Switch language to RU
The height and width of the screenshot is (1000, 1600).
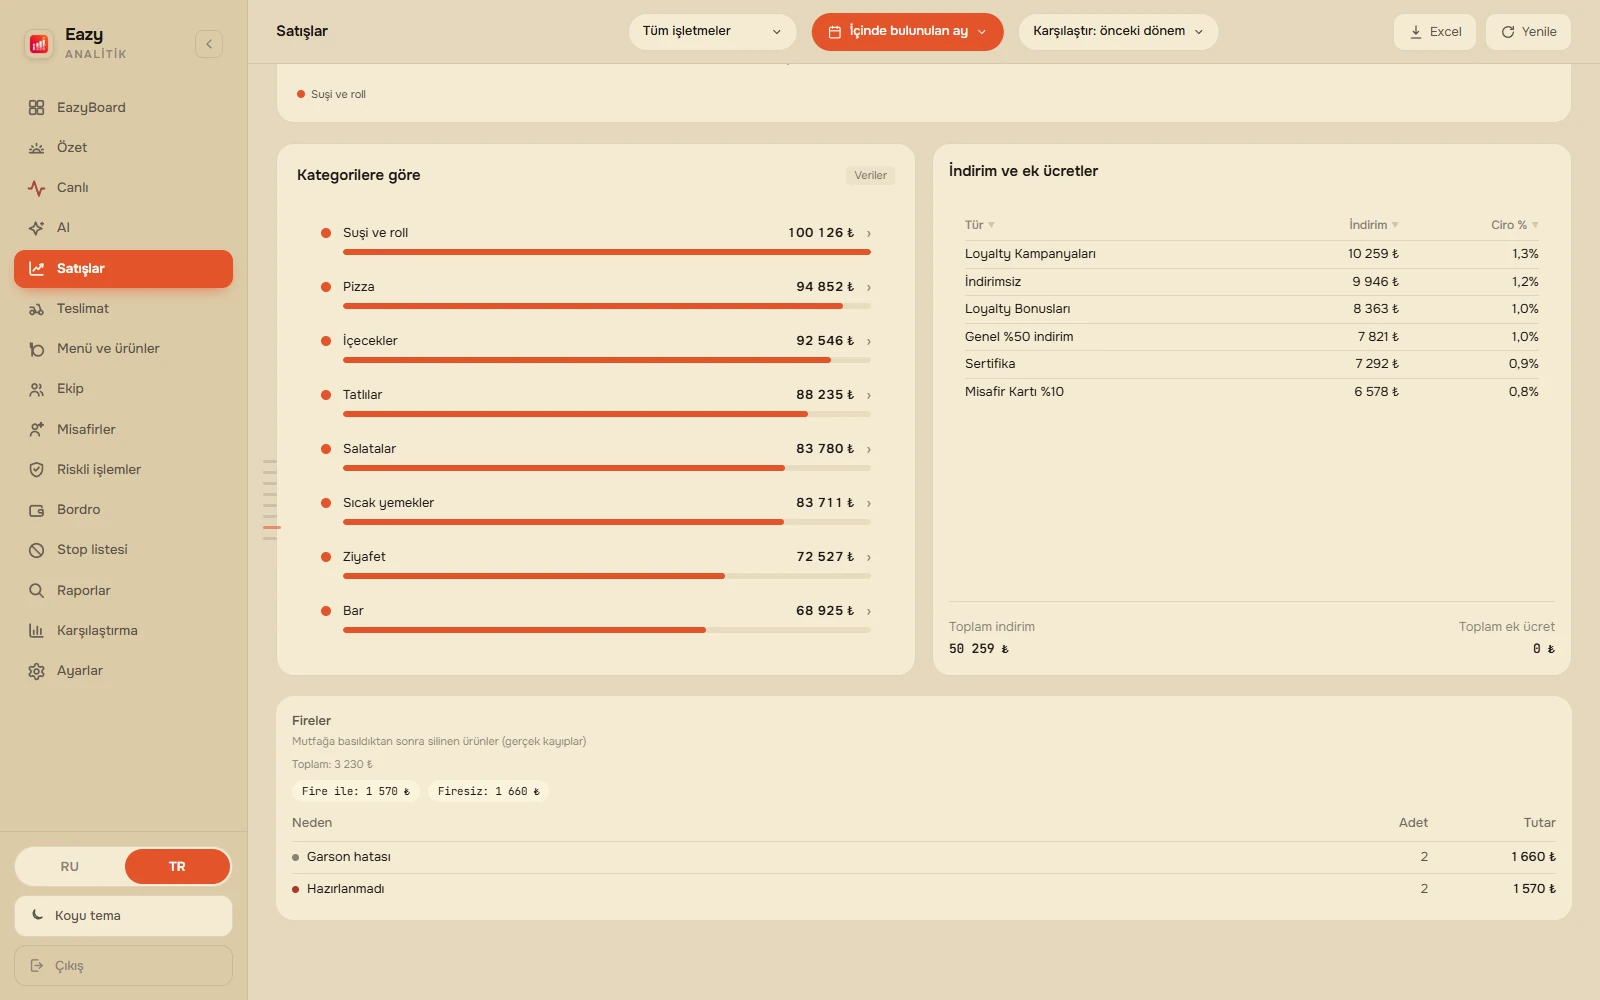click(x=70, y=867)
